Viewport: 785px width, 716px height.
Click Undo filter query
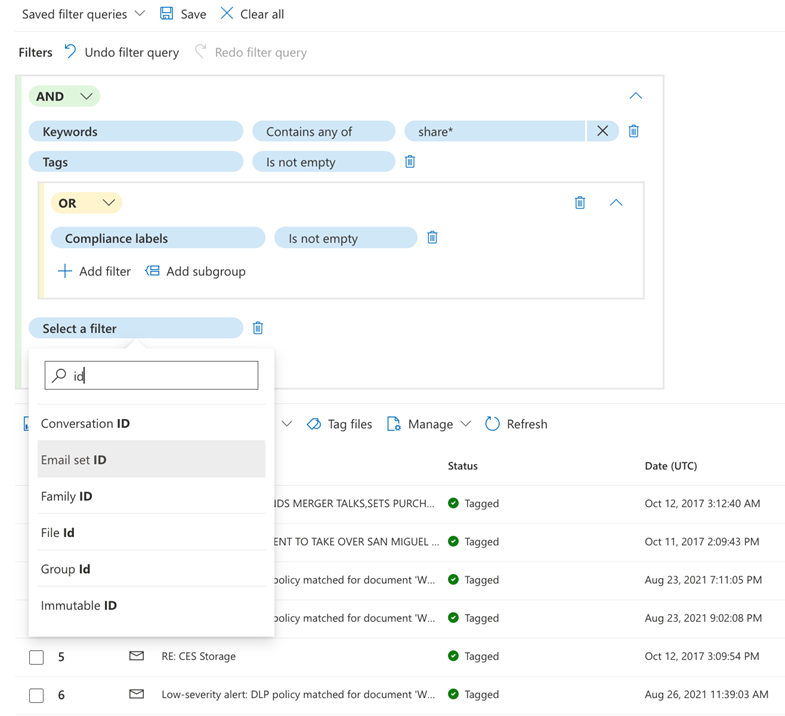click(x=121, y=52)
